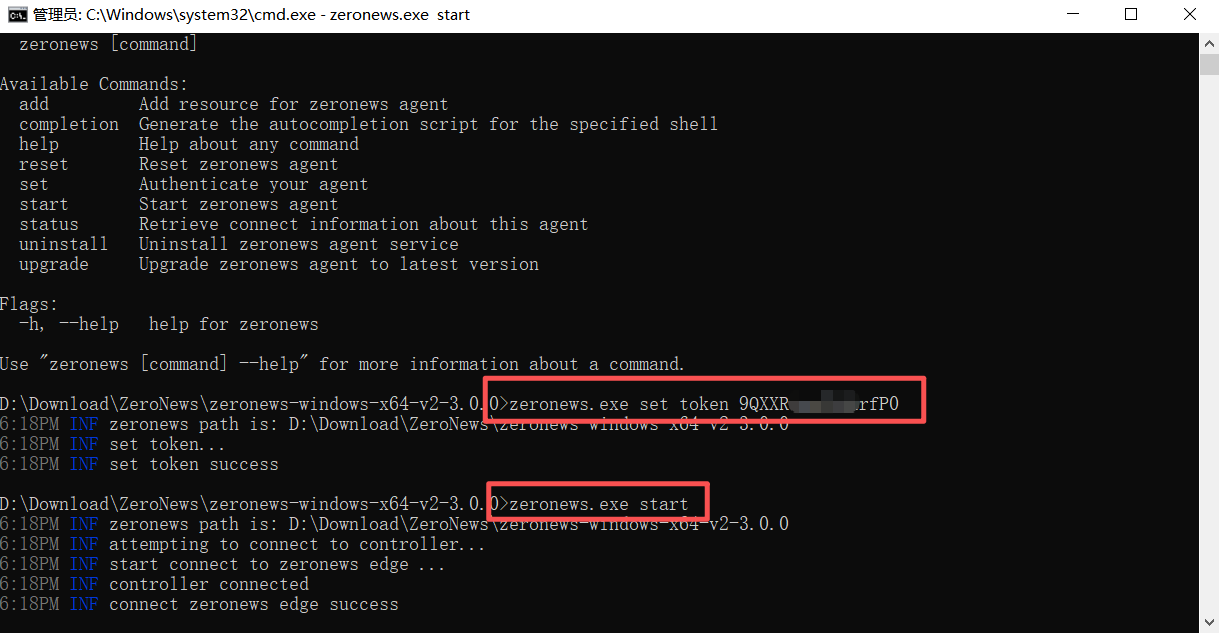Click the "completion" command in the list
The image size is (1219, 633).
[68, 124]
